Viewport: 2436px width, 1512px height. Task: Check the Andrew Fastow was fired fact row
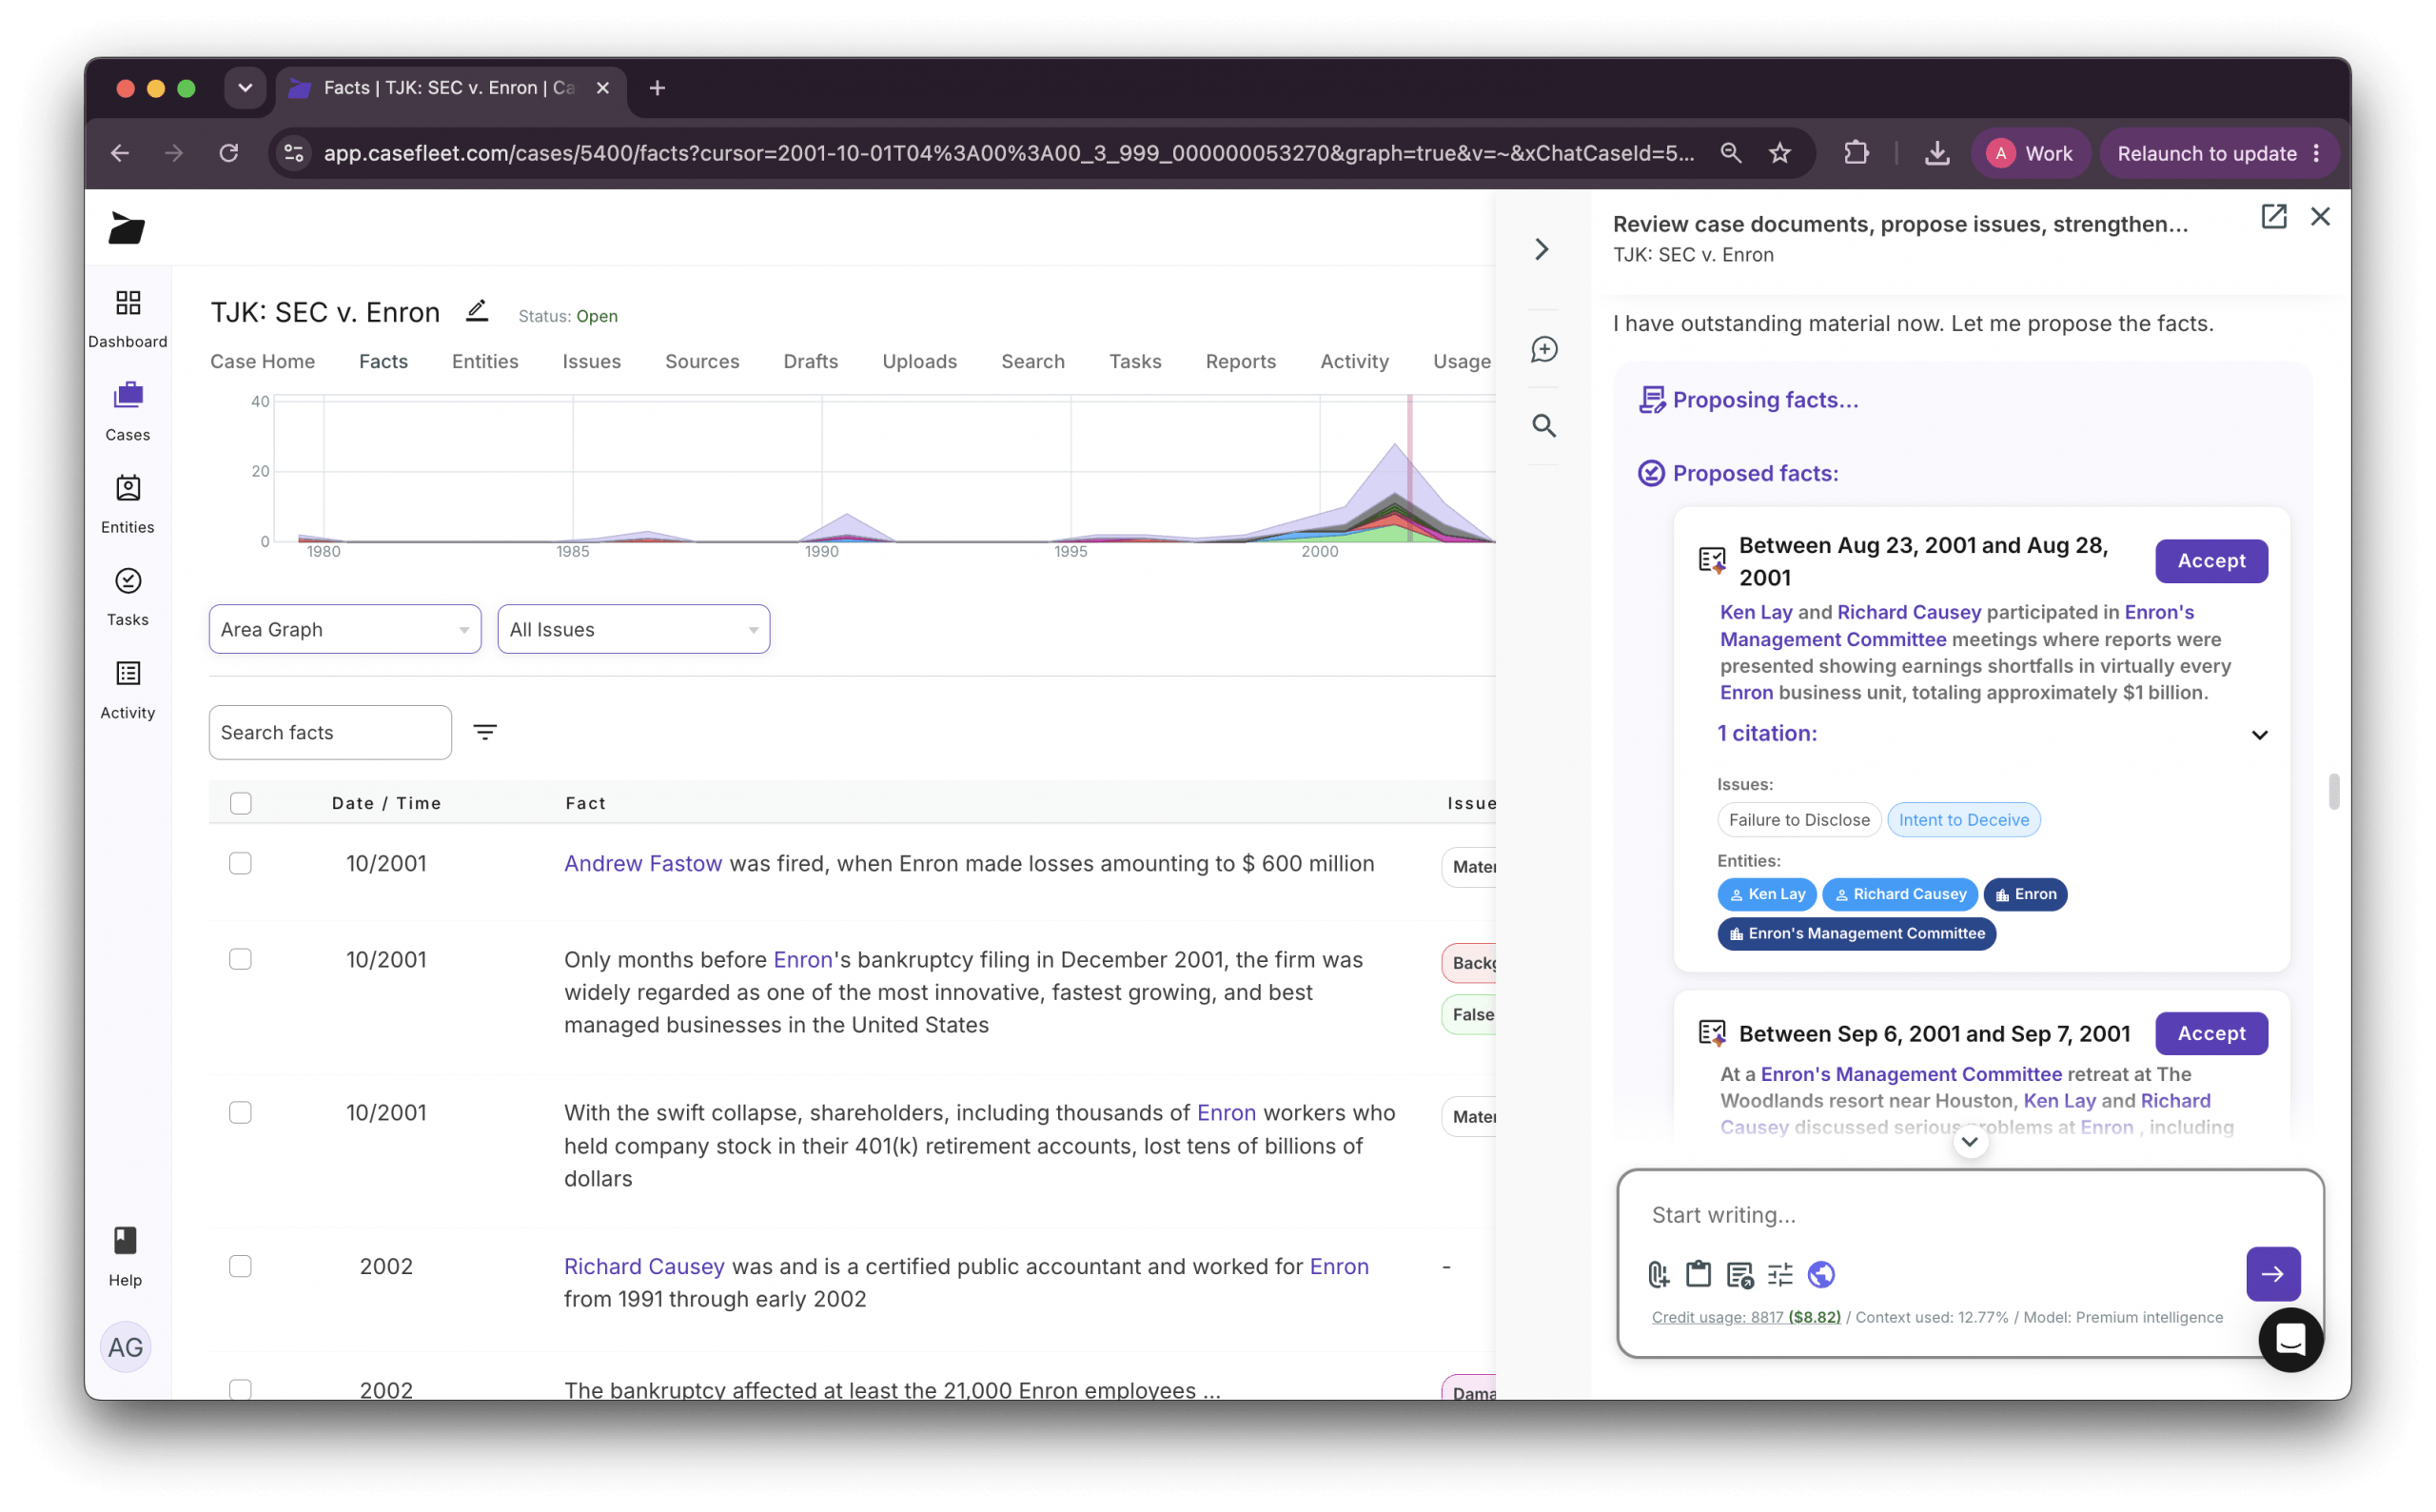(x=240, y=863)
